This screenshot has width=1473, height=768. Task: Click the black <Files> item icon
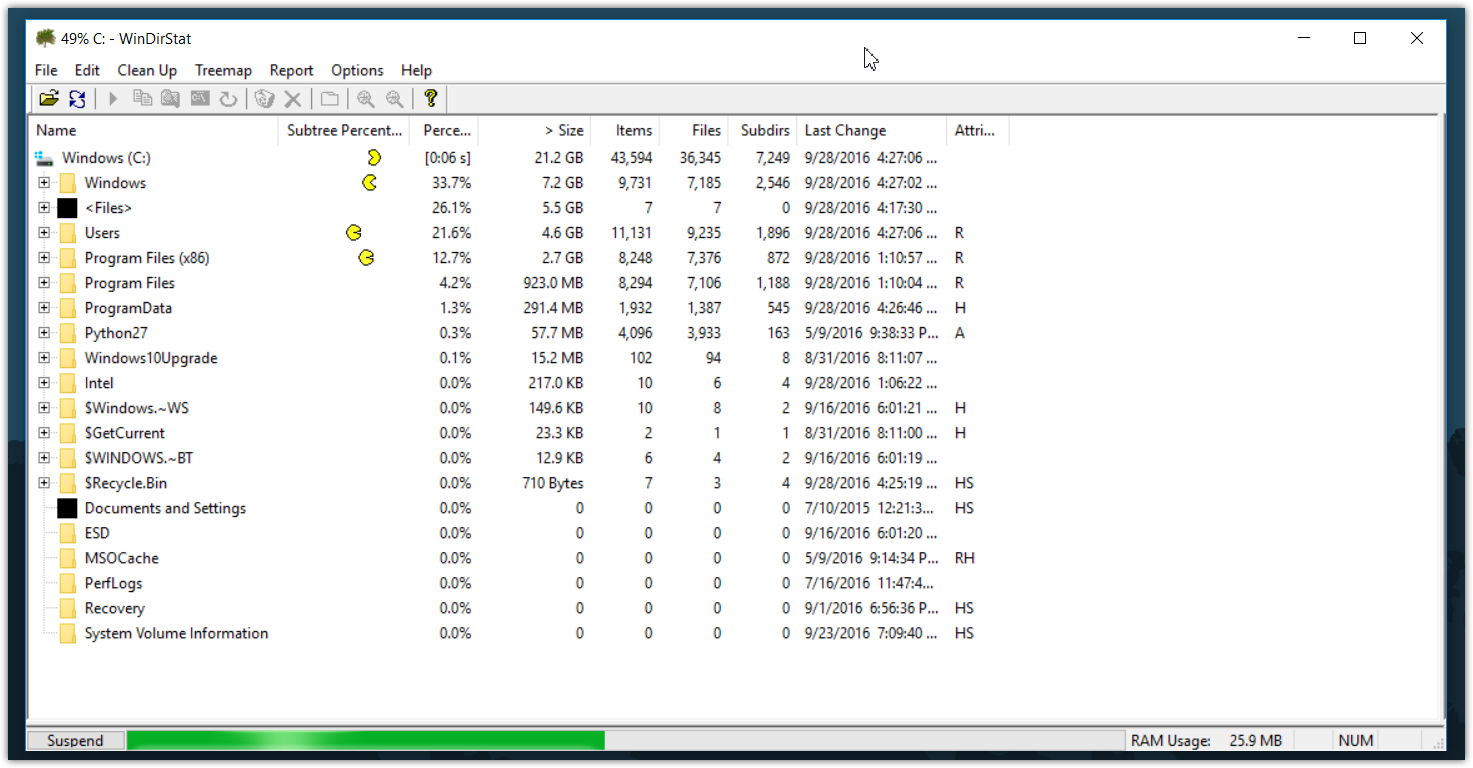[67, 208]
